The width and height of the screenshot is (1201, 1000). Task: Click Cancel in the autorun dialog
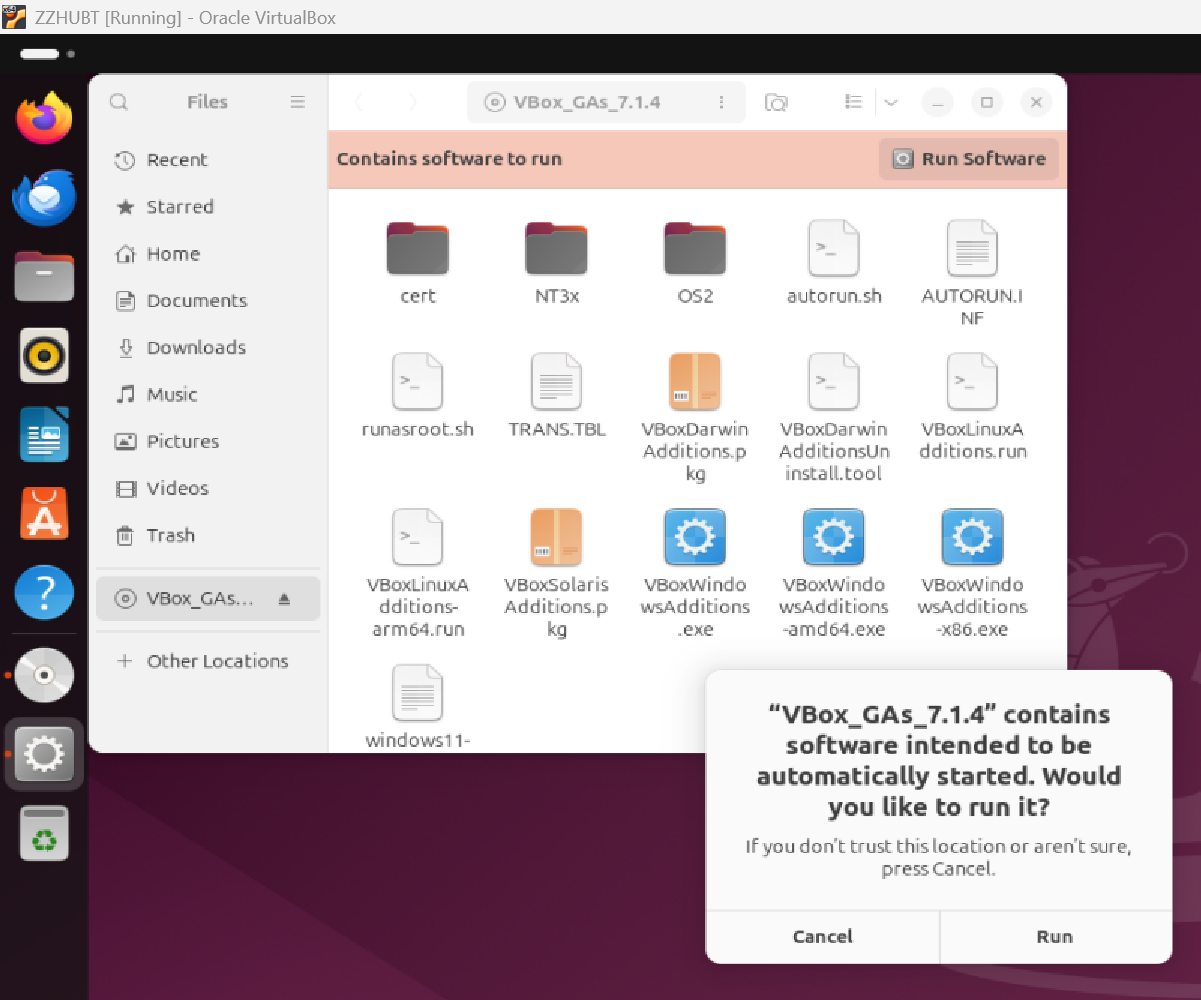[x=823, y=937]
